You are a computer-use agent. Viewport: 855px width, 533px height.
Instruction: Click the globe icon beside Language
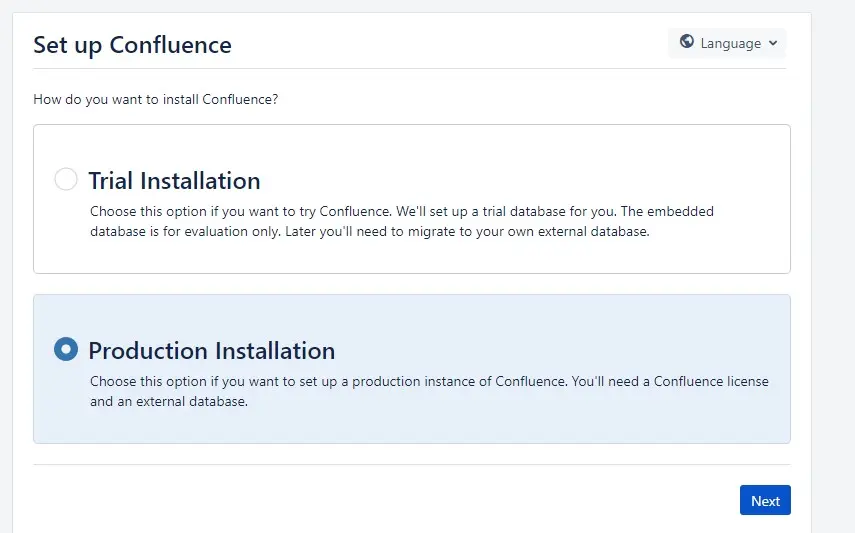click(687, 43)
